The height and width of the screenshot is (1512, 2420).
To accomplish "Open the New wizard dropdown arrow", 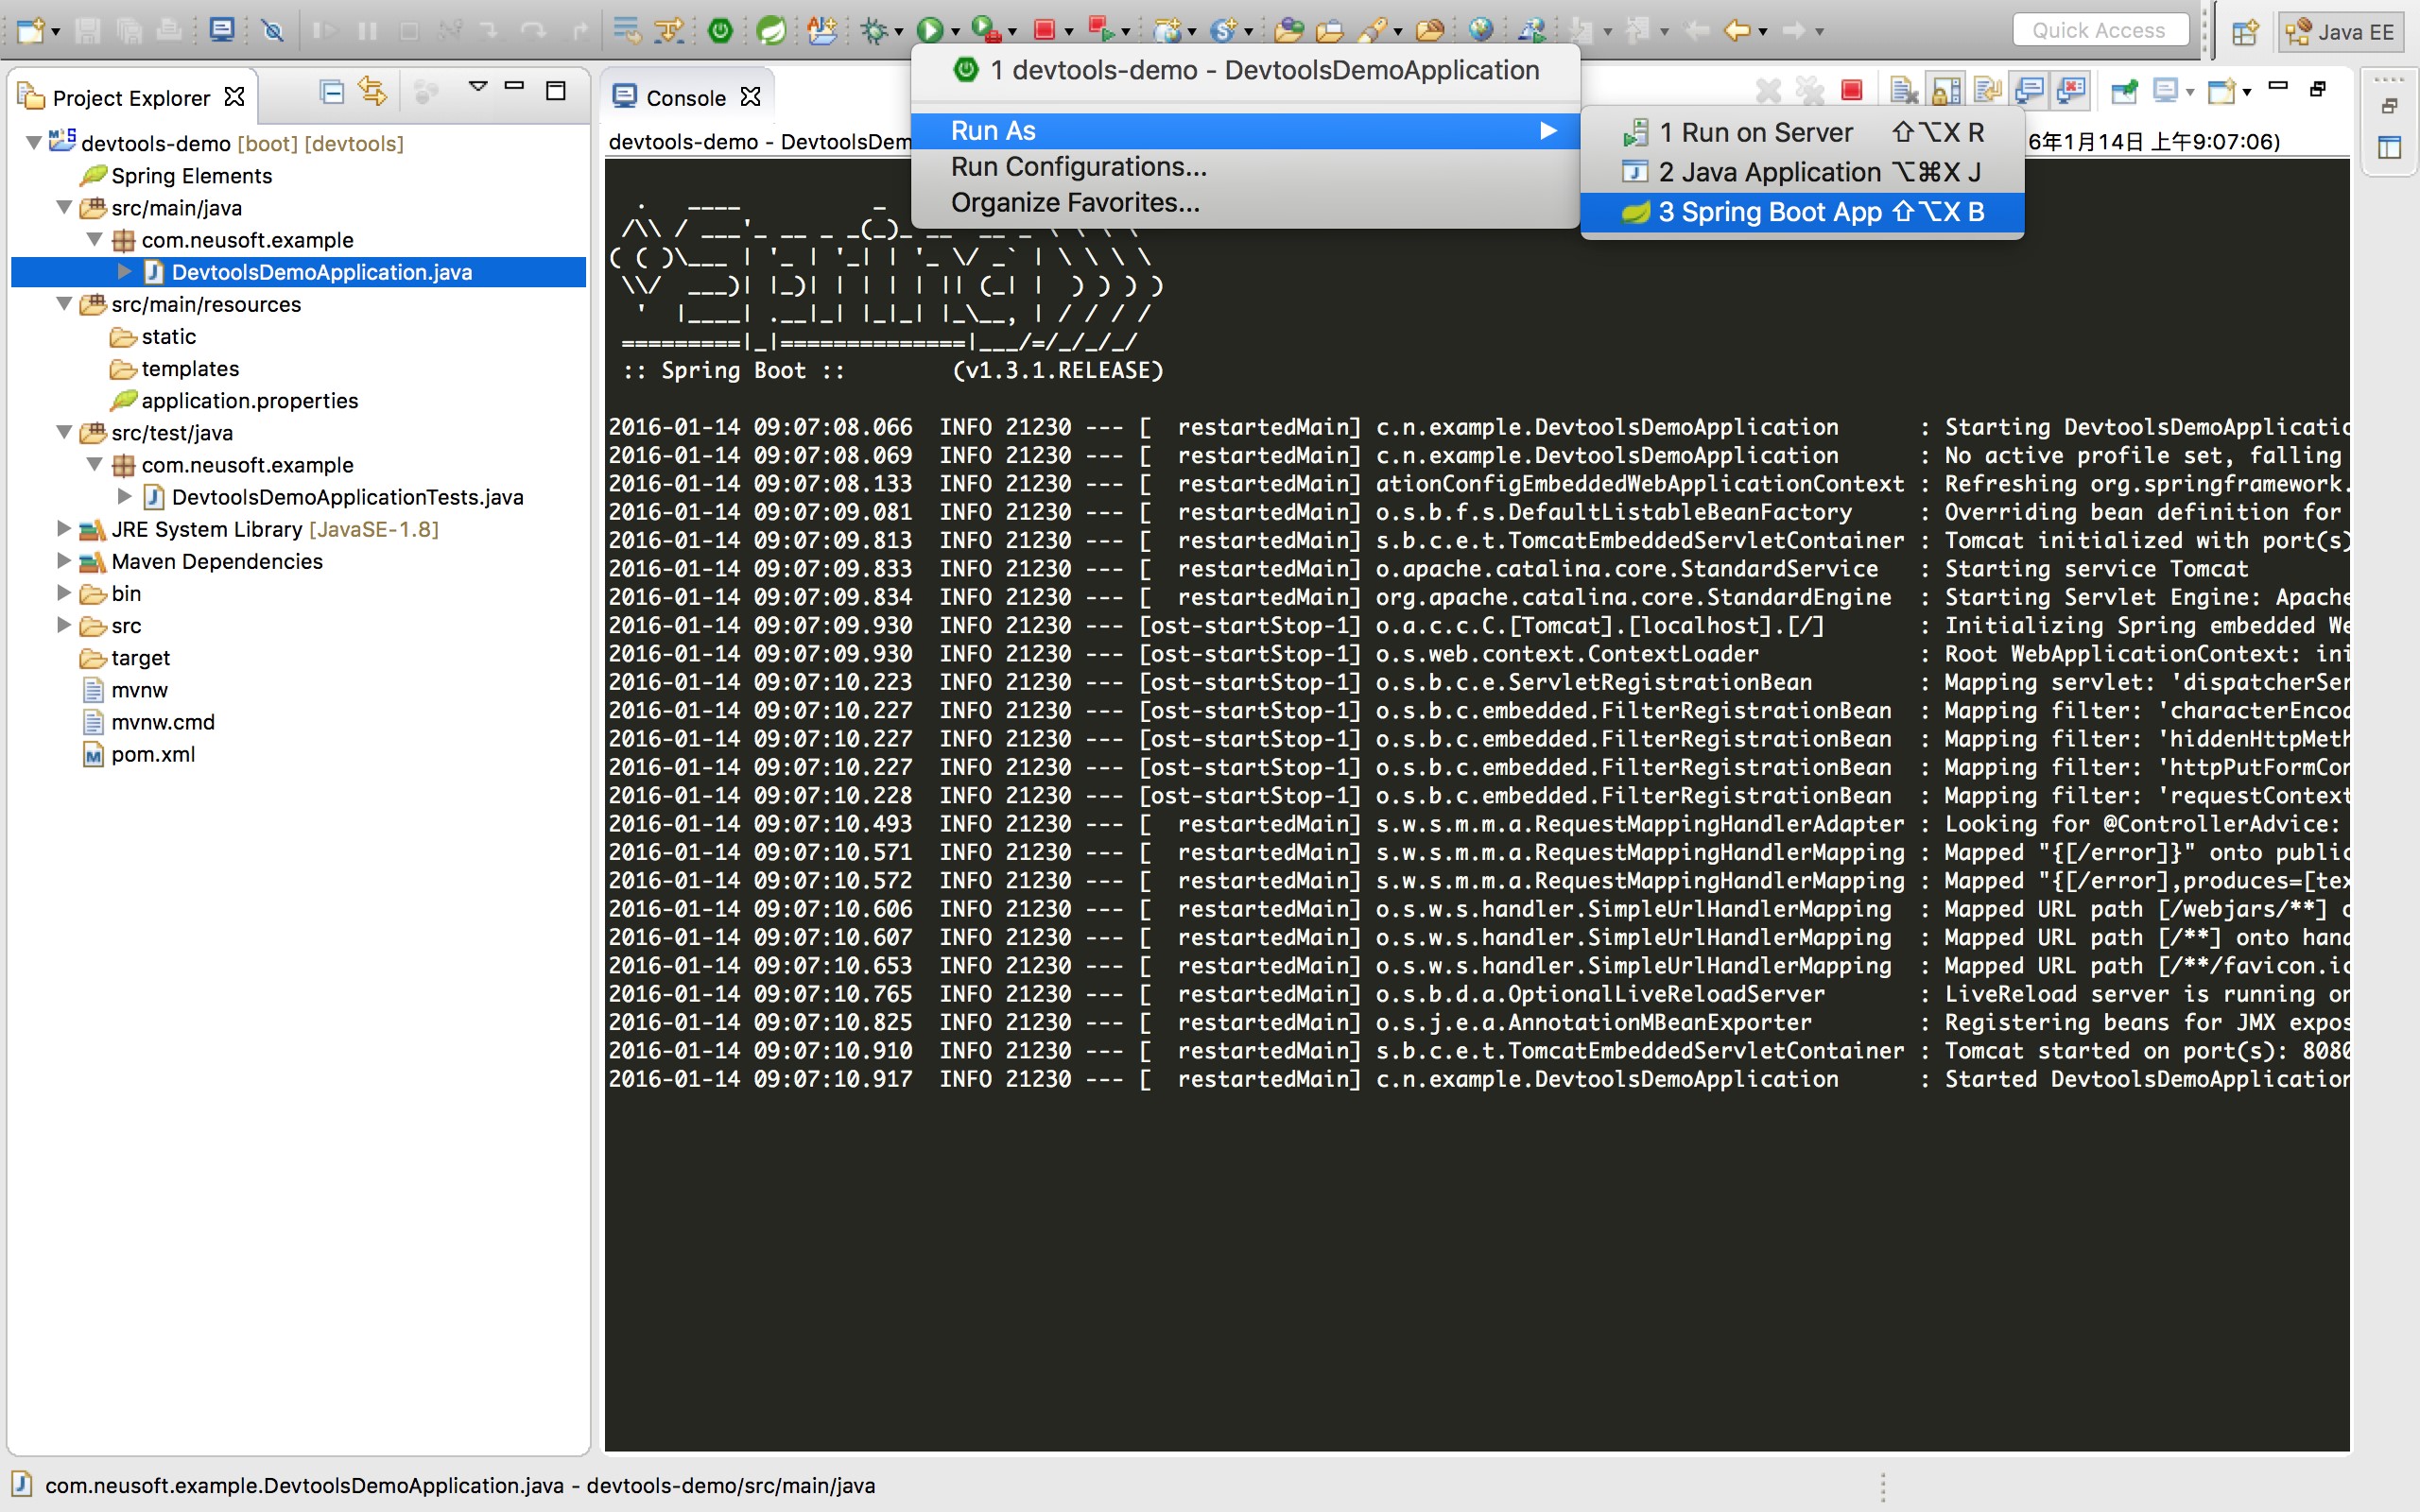I will pyautogui.click(x=56, y=32).
